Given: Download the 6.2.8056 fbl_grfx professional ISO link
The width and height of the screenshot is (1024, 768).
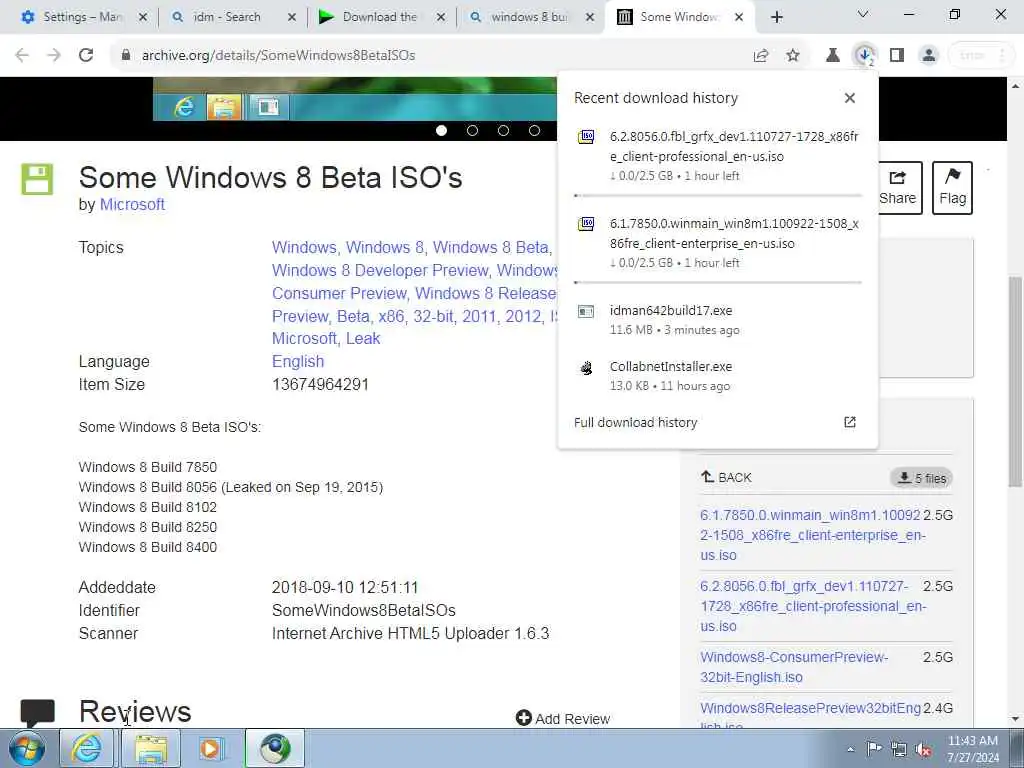Looking at the screenshot, I should click(x=813, y=606).
